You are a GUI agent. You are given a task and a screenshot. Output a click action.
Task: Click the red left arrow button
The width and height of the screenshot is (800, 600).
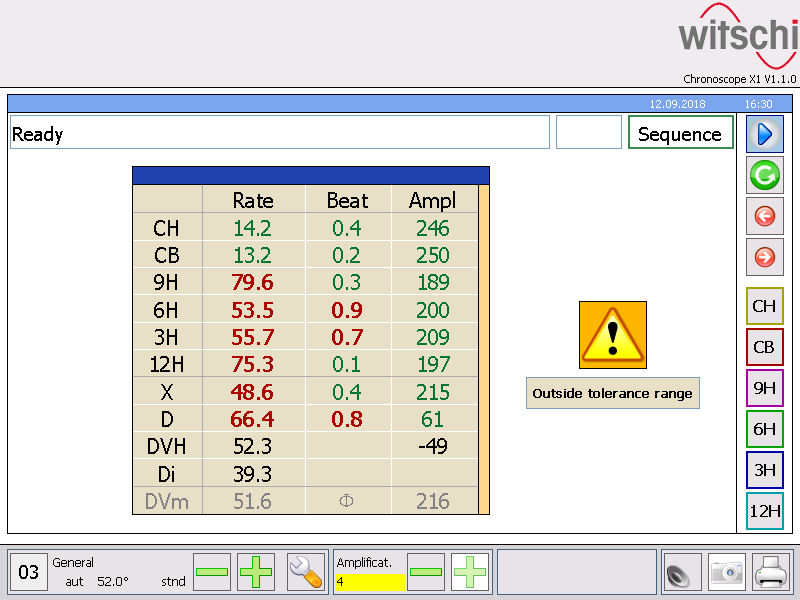click(x=765, y=216)
